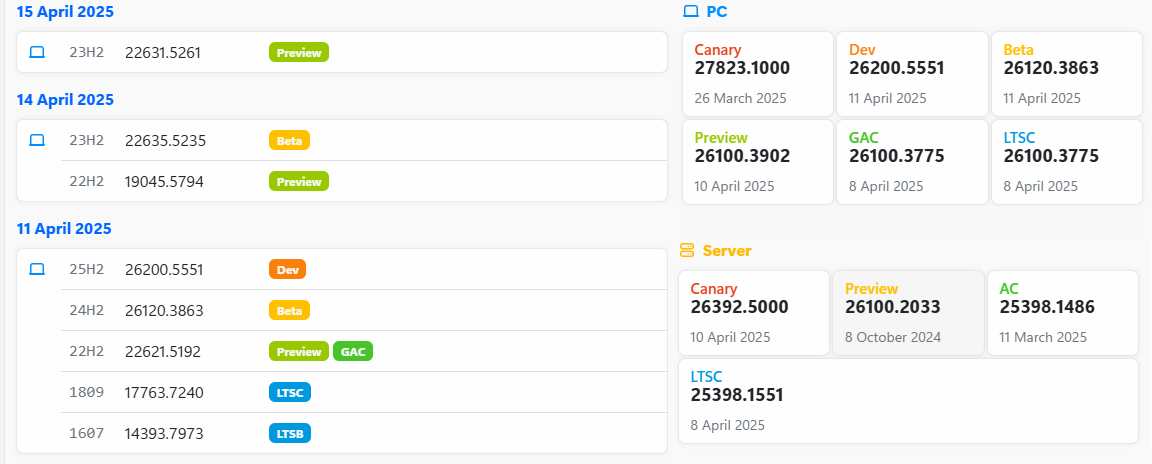This screenshot has width=1152, height=464.
Task: Click 22H2 label beside build 19045.5794
Action: pyautogui.click(x=87, y=181)
